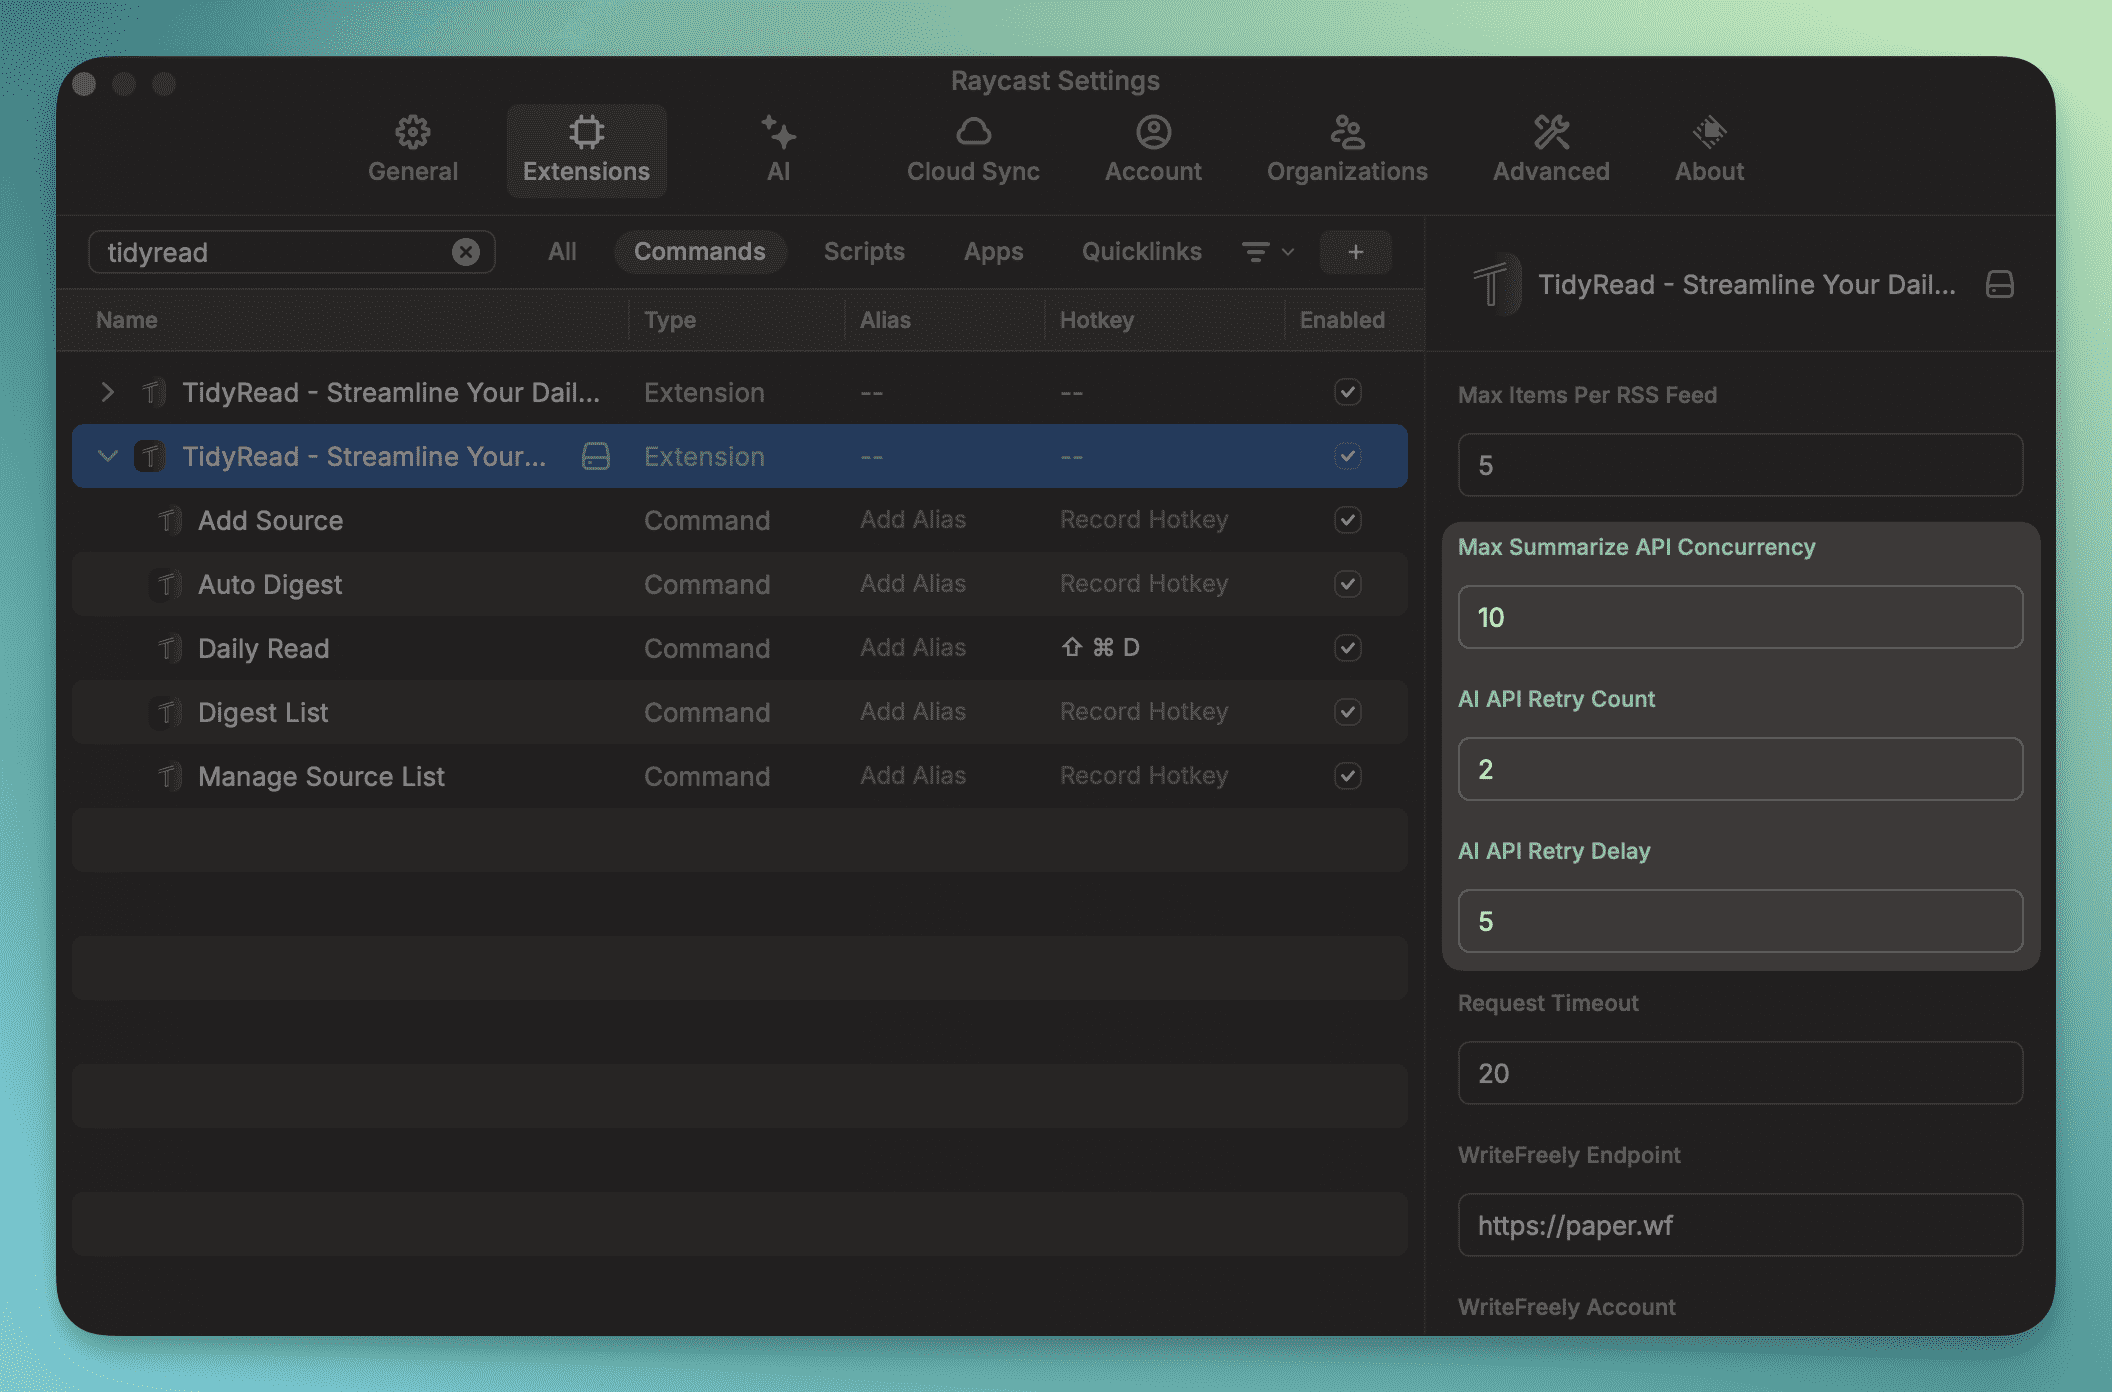Open the About Raycast icon

[x=1709, y=132]
